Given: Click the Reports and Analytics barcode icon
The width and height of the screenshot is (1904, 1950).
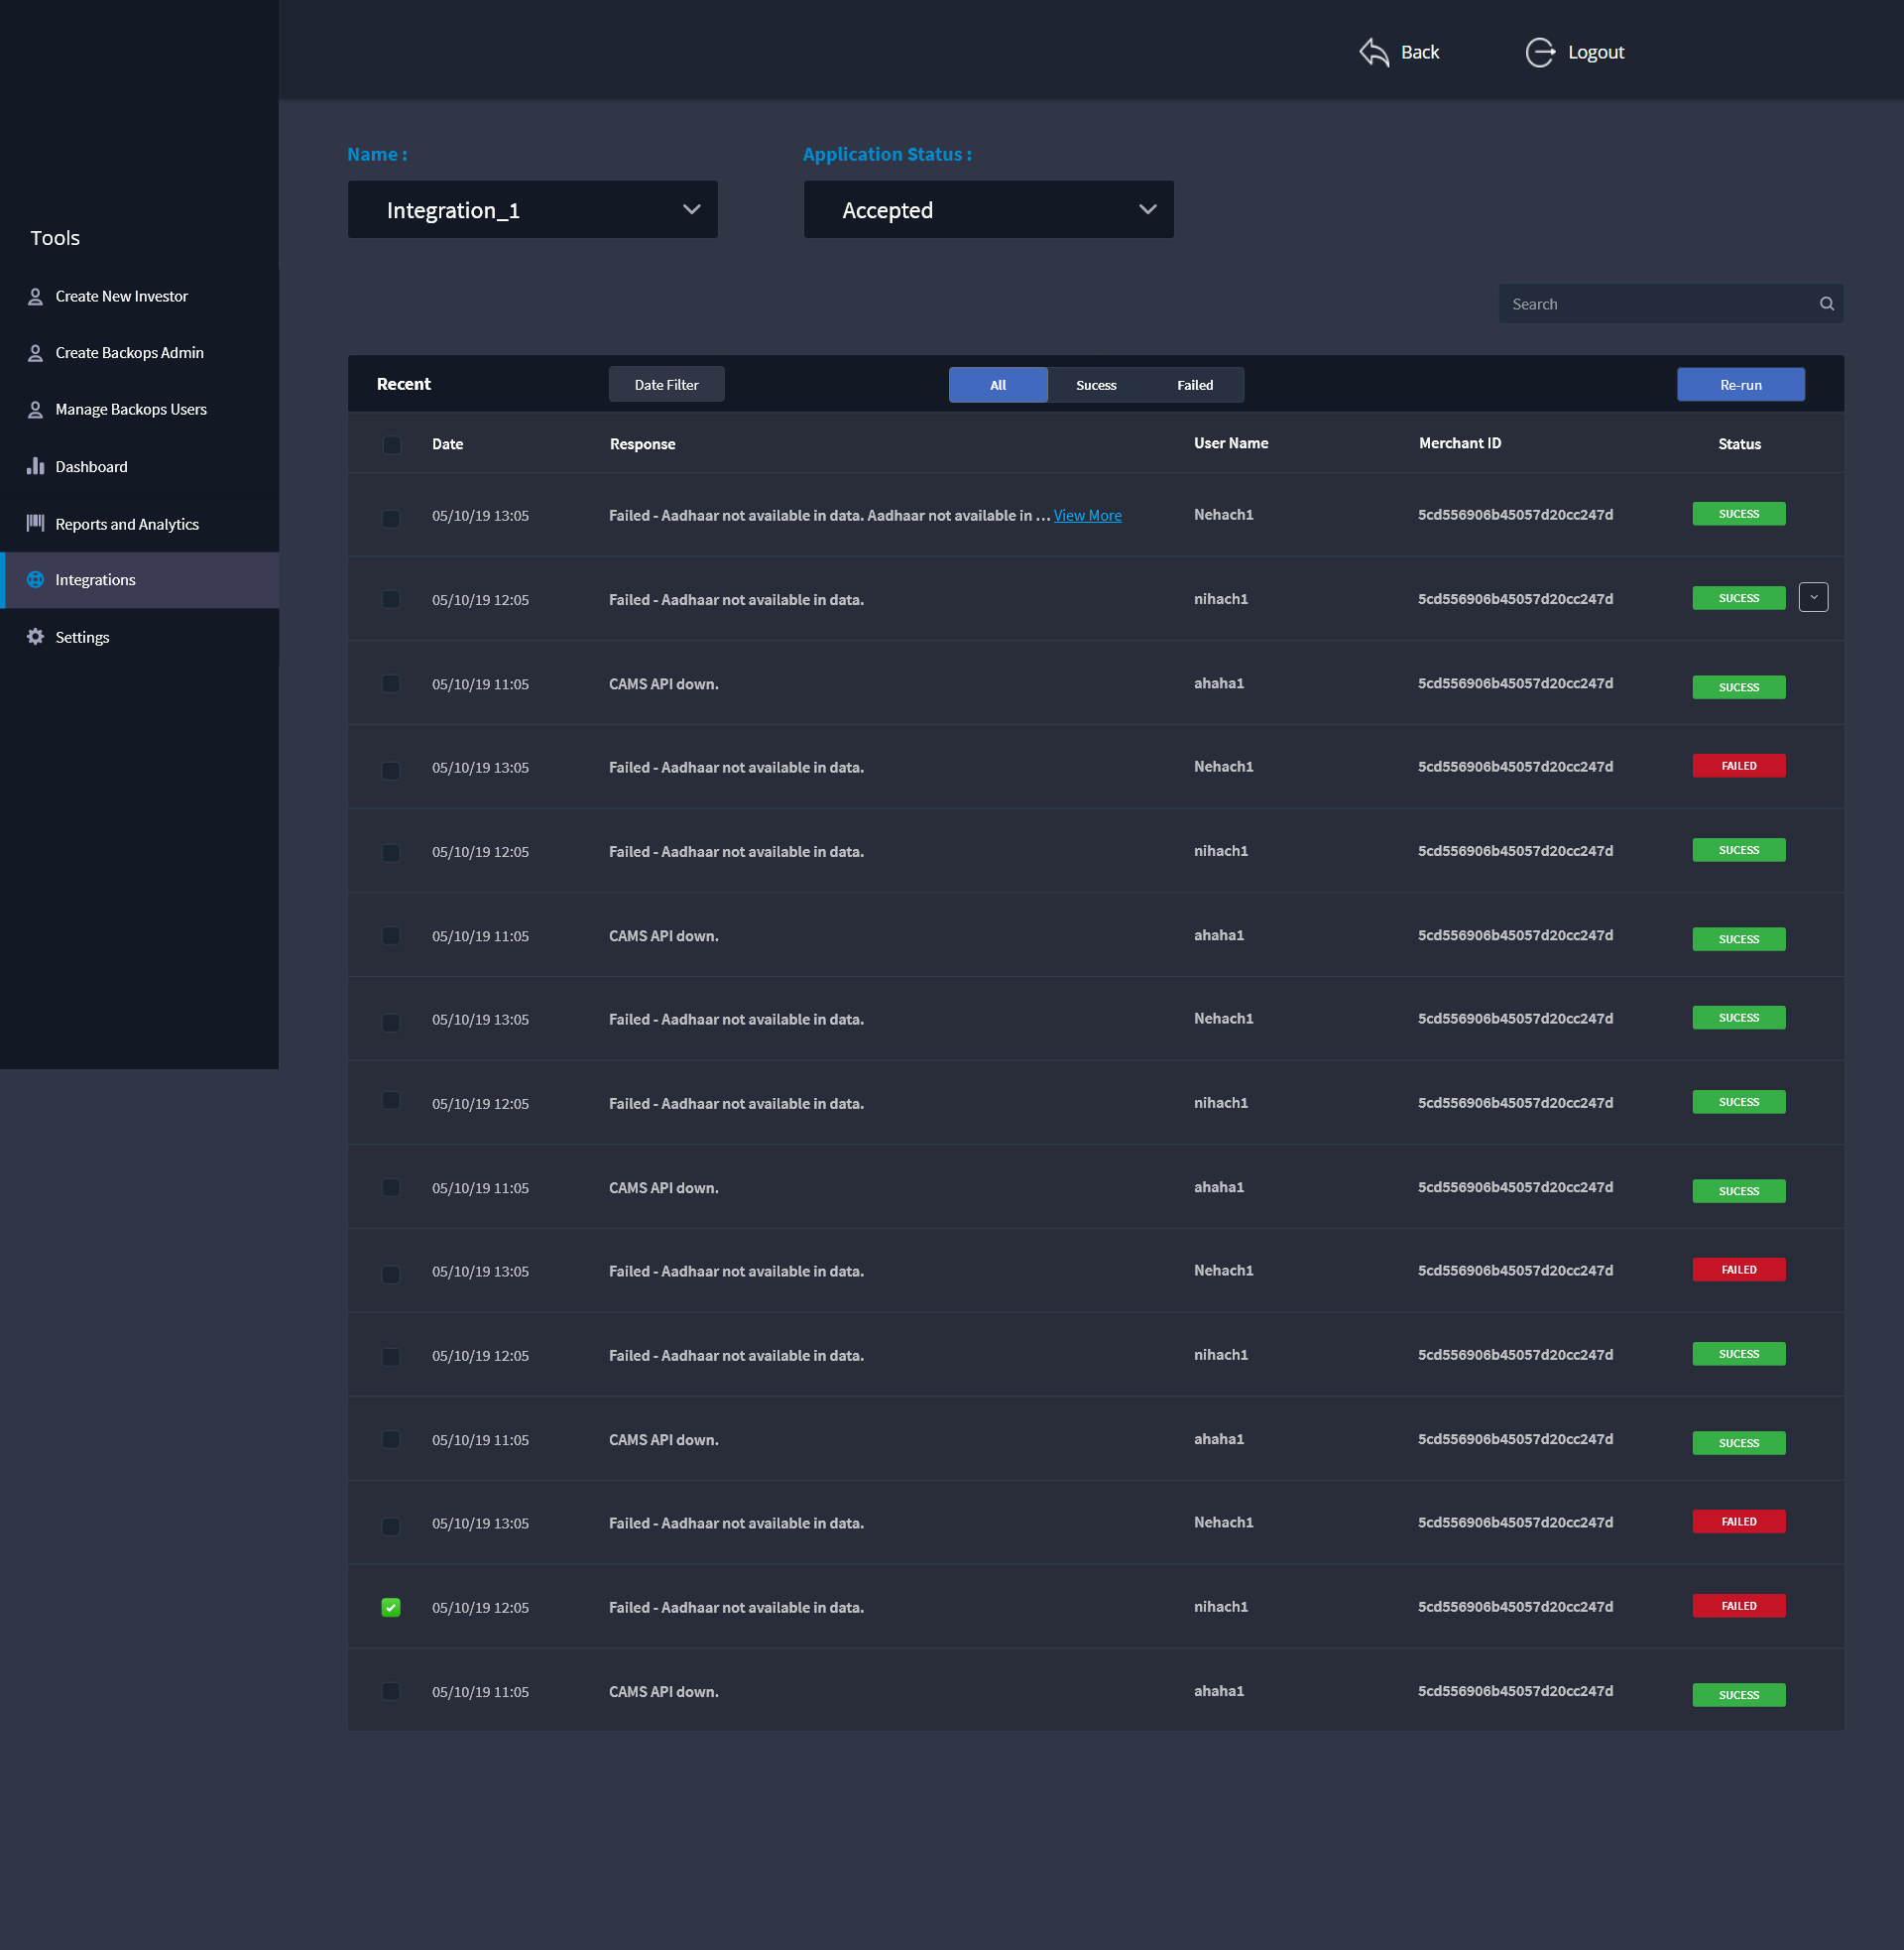Looking at the screenshot, I should click(35, 523).
